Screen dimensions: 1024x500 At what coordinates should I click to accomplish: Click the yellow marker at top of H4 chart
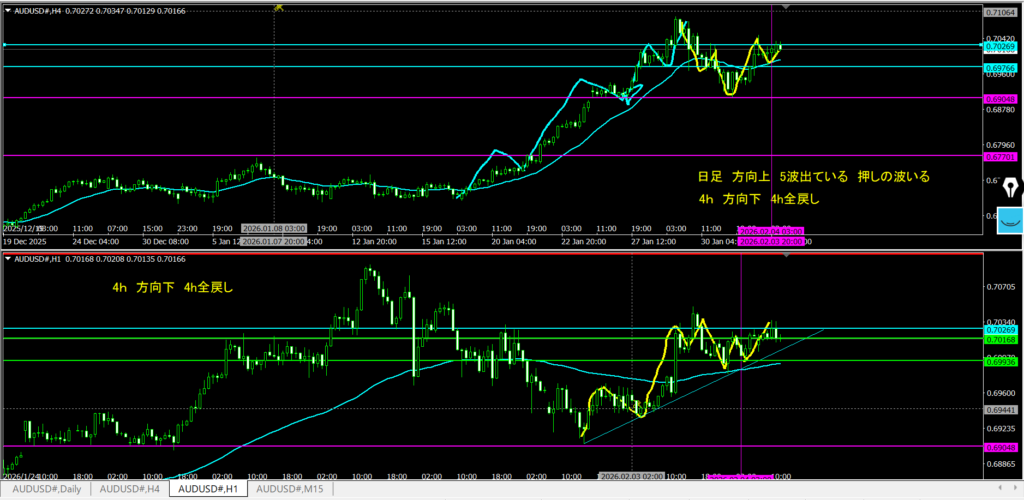coord(278,6)
